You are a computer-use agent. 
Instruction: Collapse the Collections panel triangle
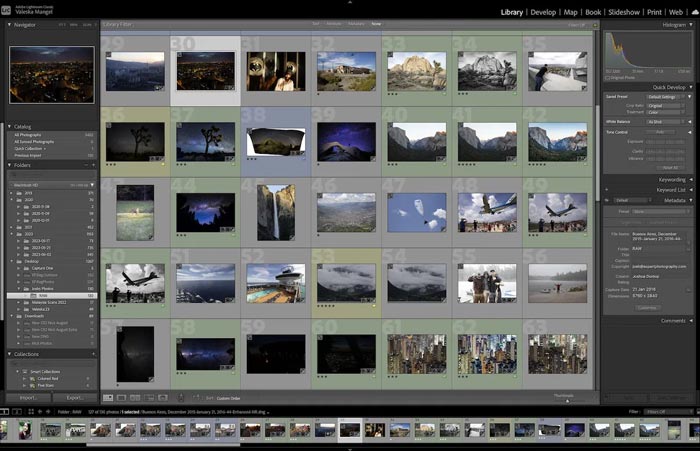[x=9, y=354]
